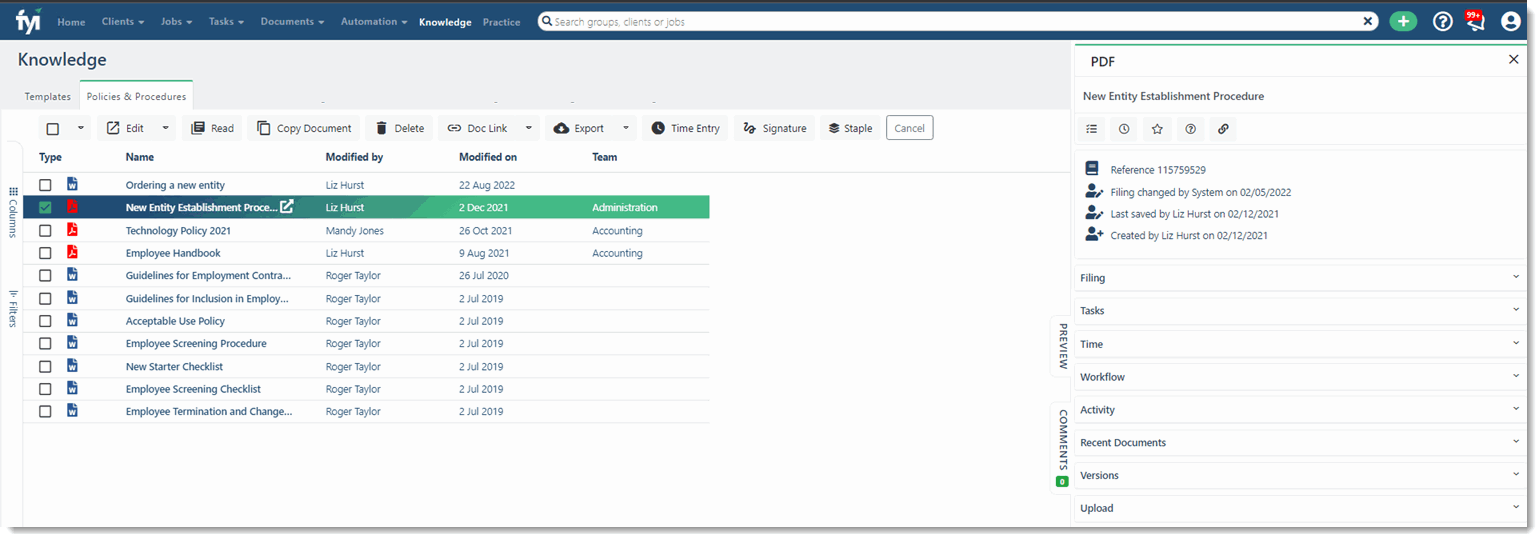Open the Clients menu

point(123,21)
